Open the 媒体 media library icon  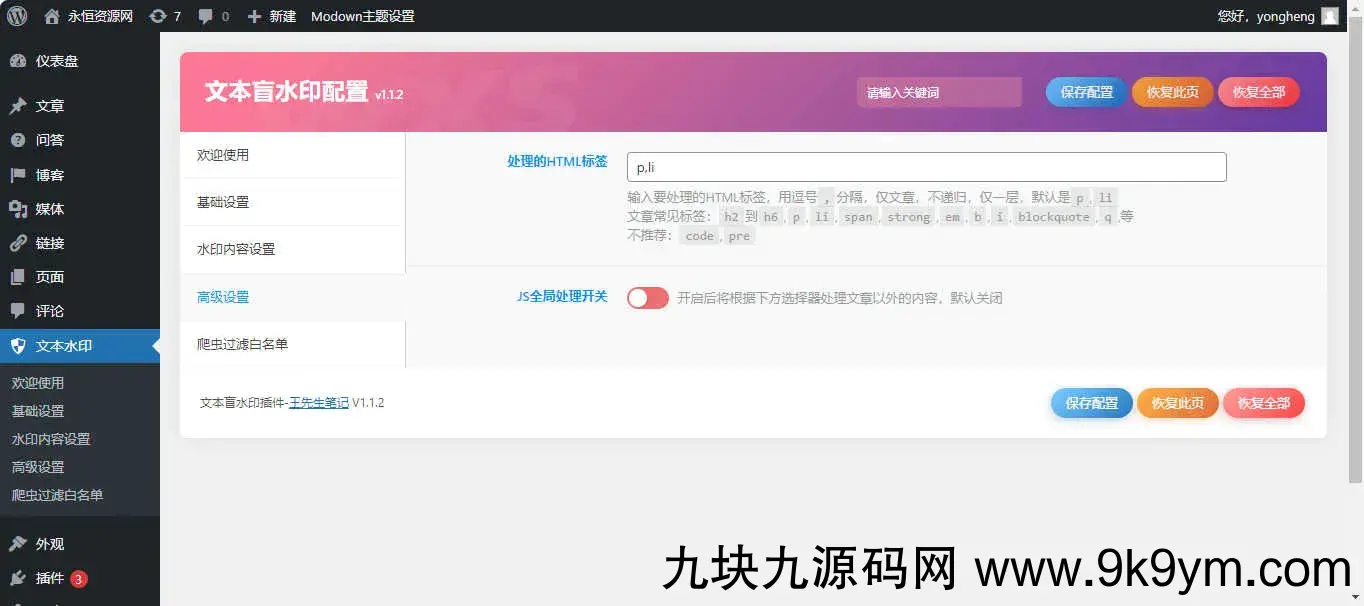coord(18,209)
